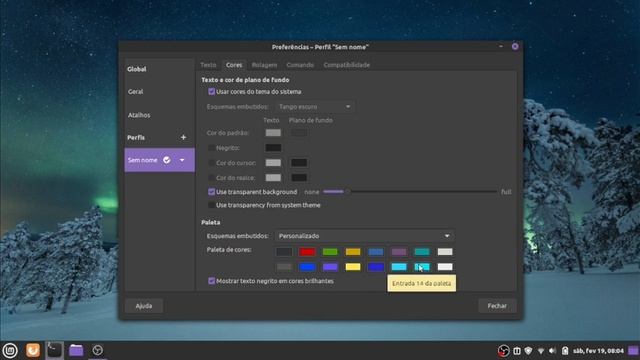This screenshot has width=640, height=360.
Task: Edit the green palette swatch
Action: [x=330, y=252]
